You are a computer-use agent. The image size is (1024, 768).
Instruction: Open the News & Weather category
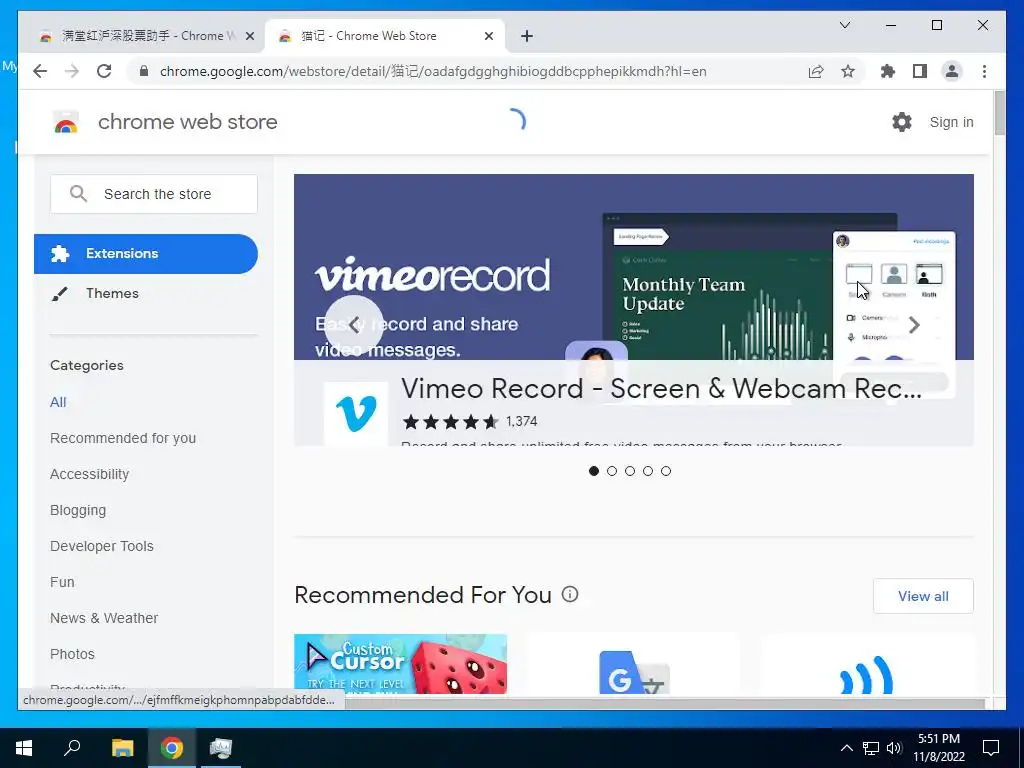[x=104, y=618]
